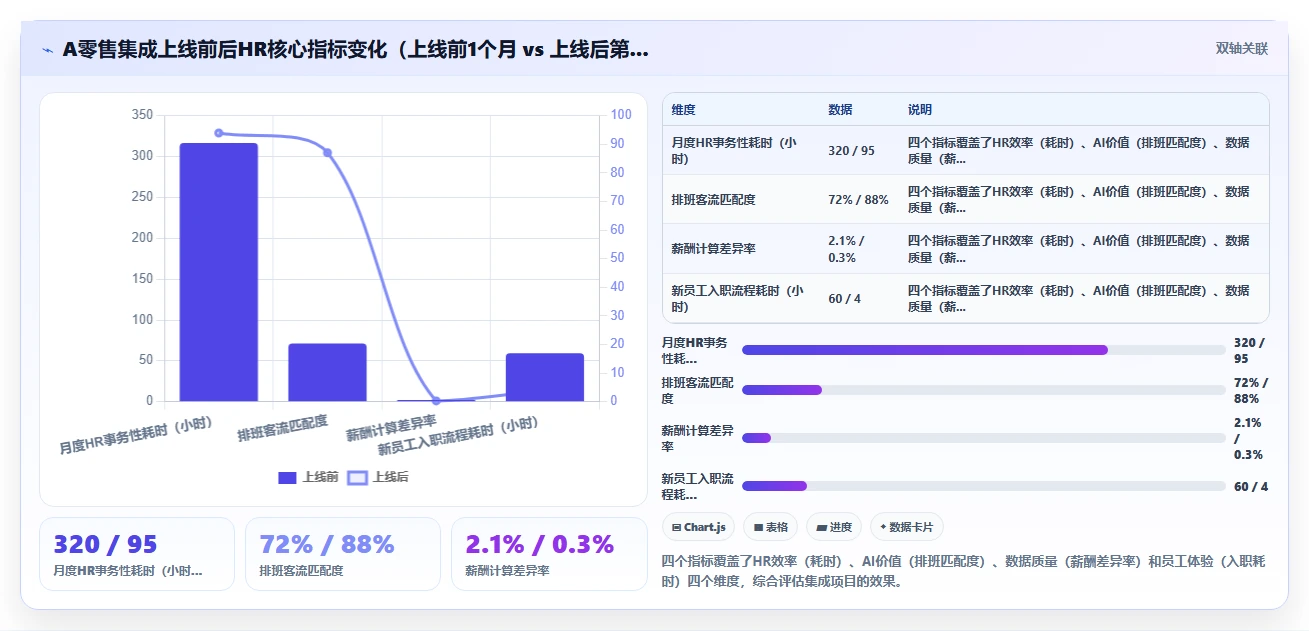Click the 新员工入职流程 progress bar
This screenshot has height=631, width=1309.
983,486
